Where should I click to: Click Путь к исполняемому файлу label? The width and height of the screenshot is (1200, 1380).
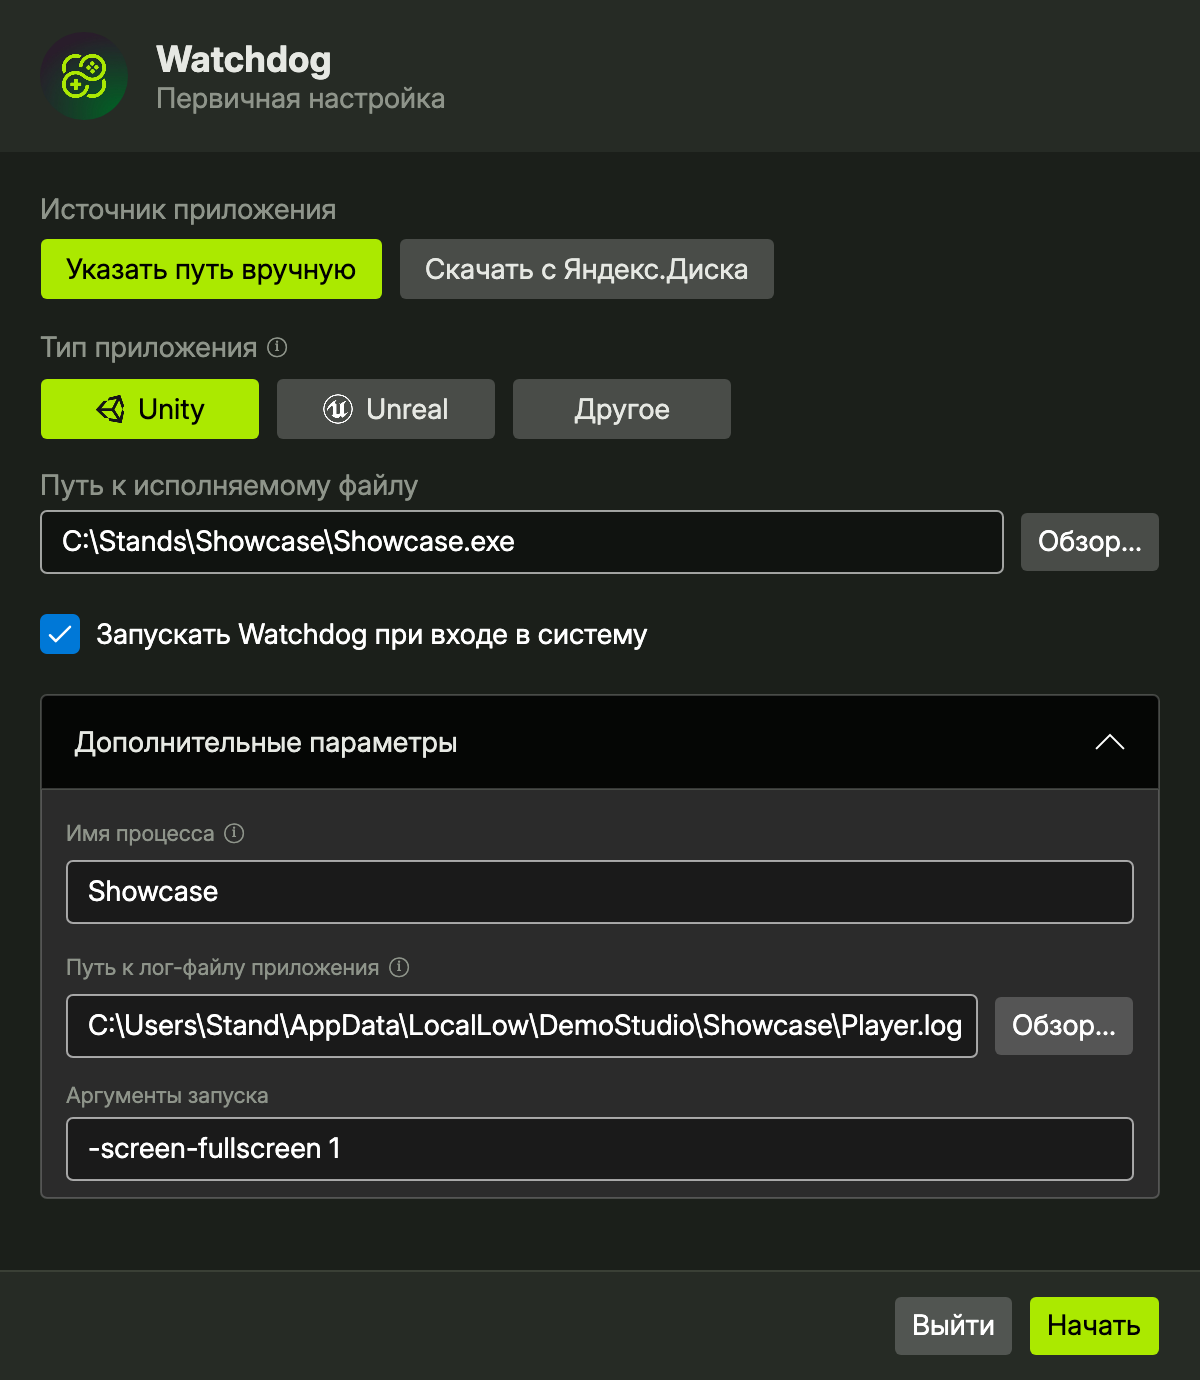click(x=229, y=486)
